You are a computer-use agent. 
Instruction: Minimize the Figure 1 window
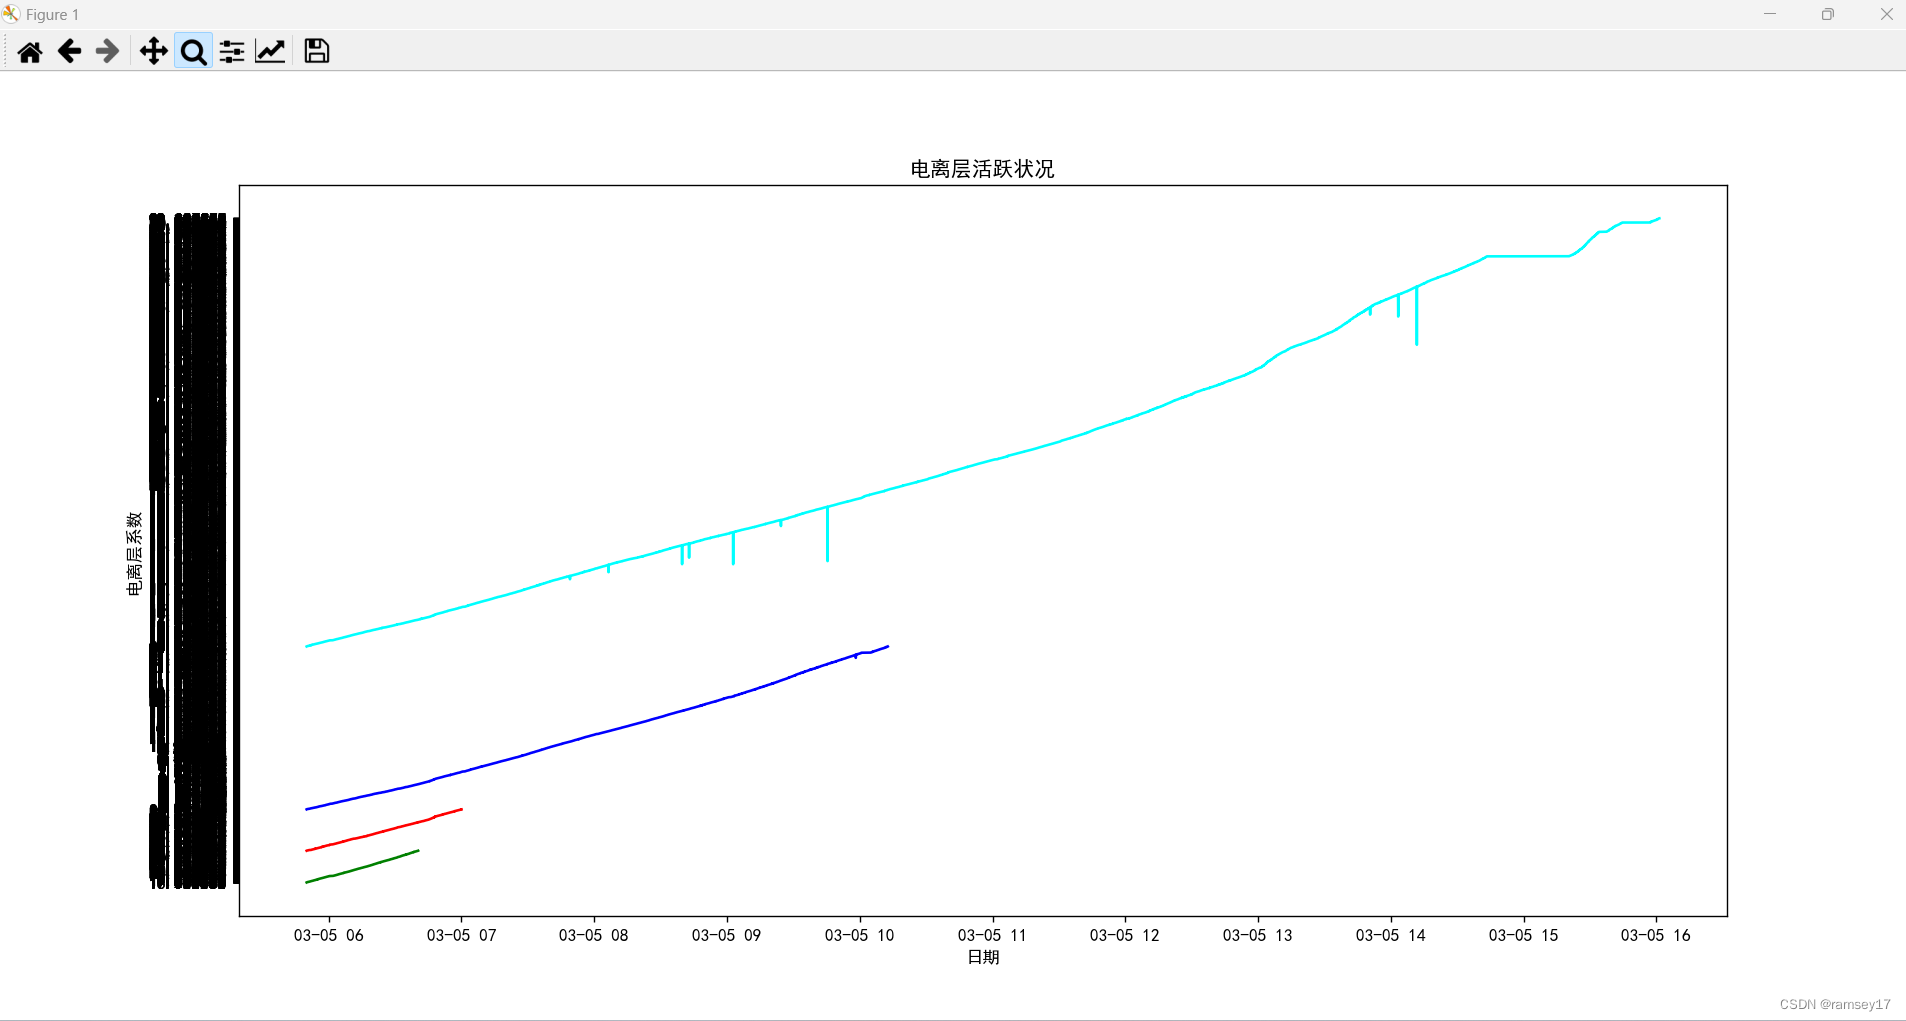pyautogui.click(x=1770, y=14)
